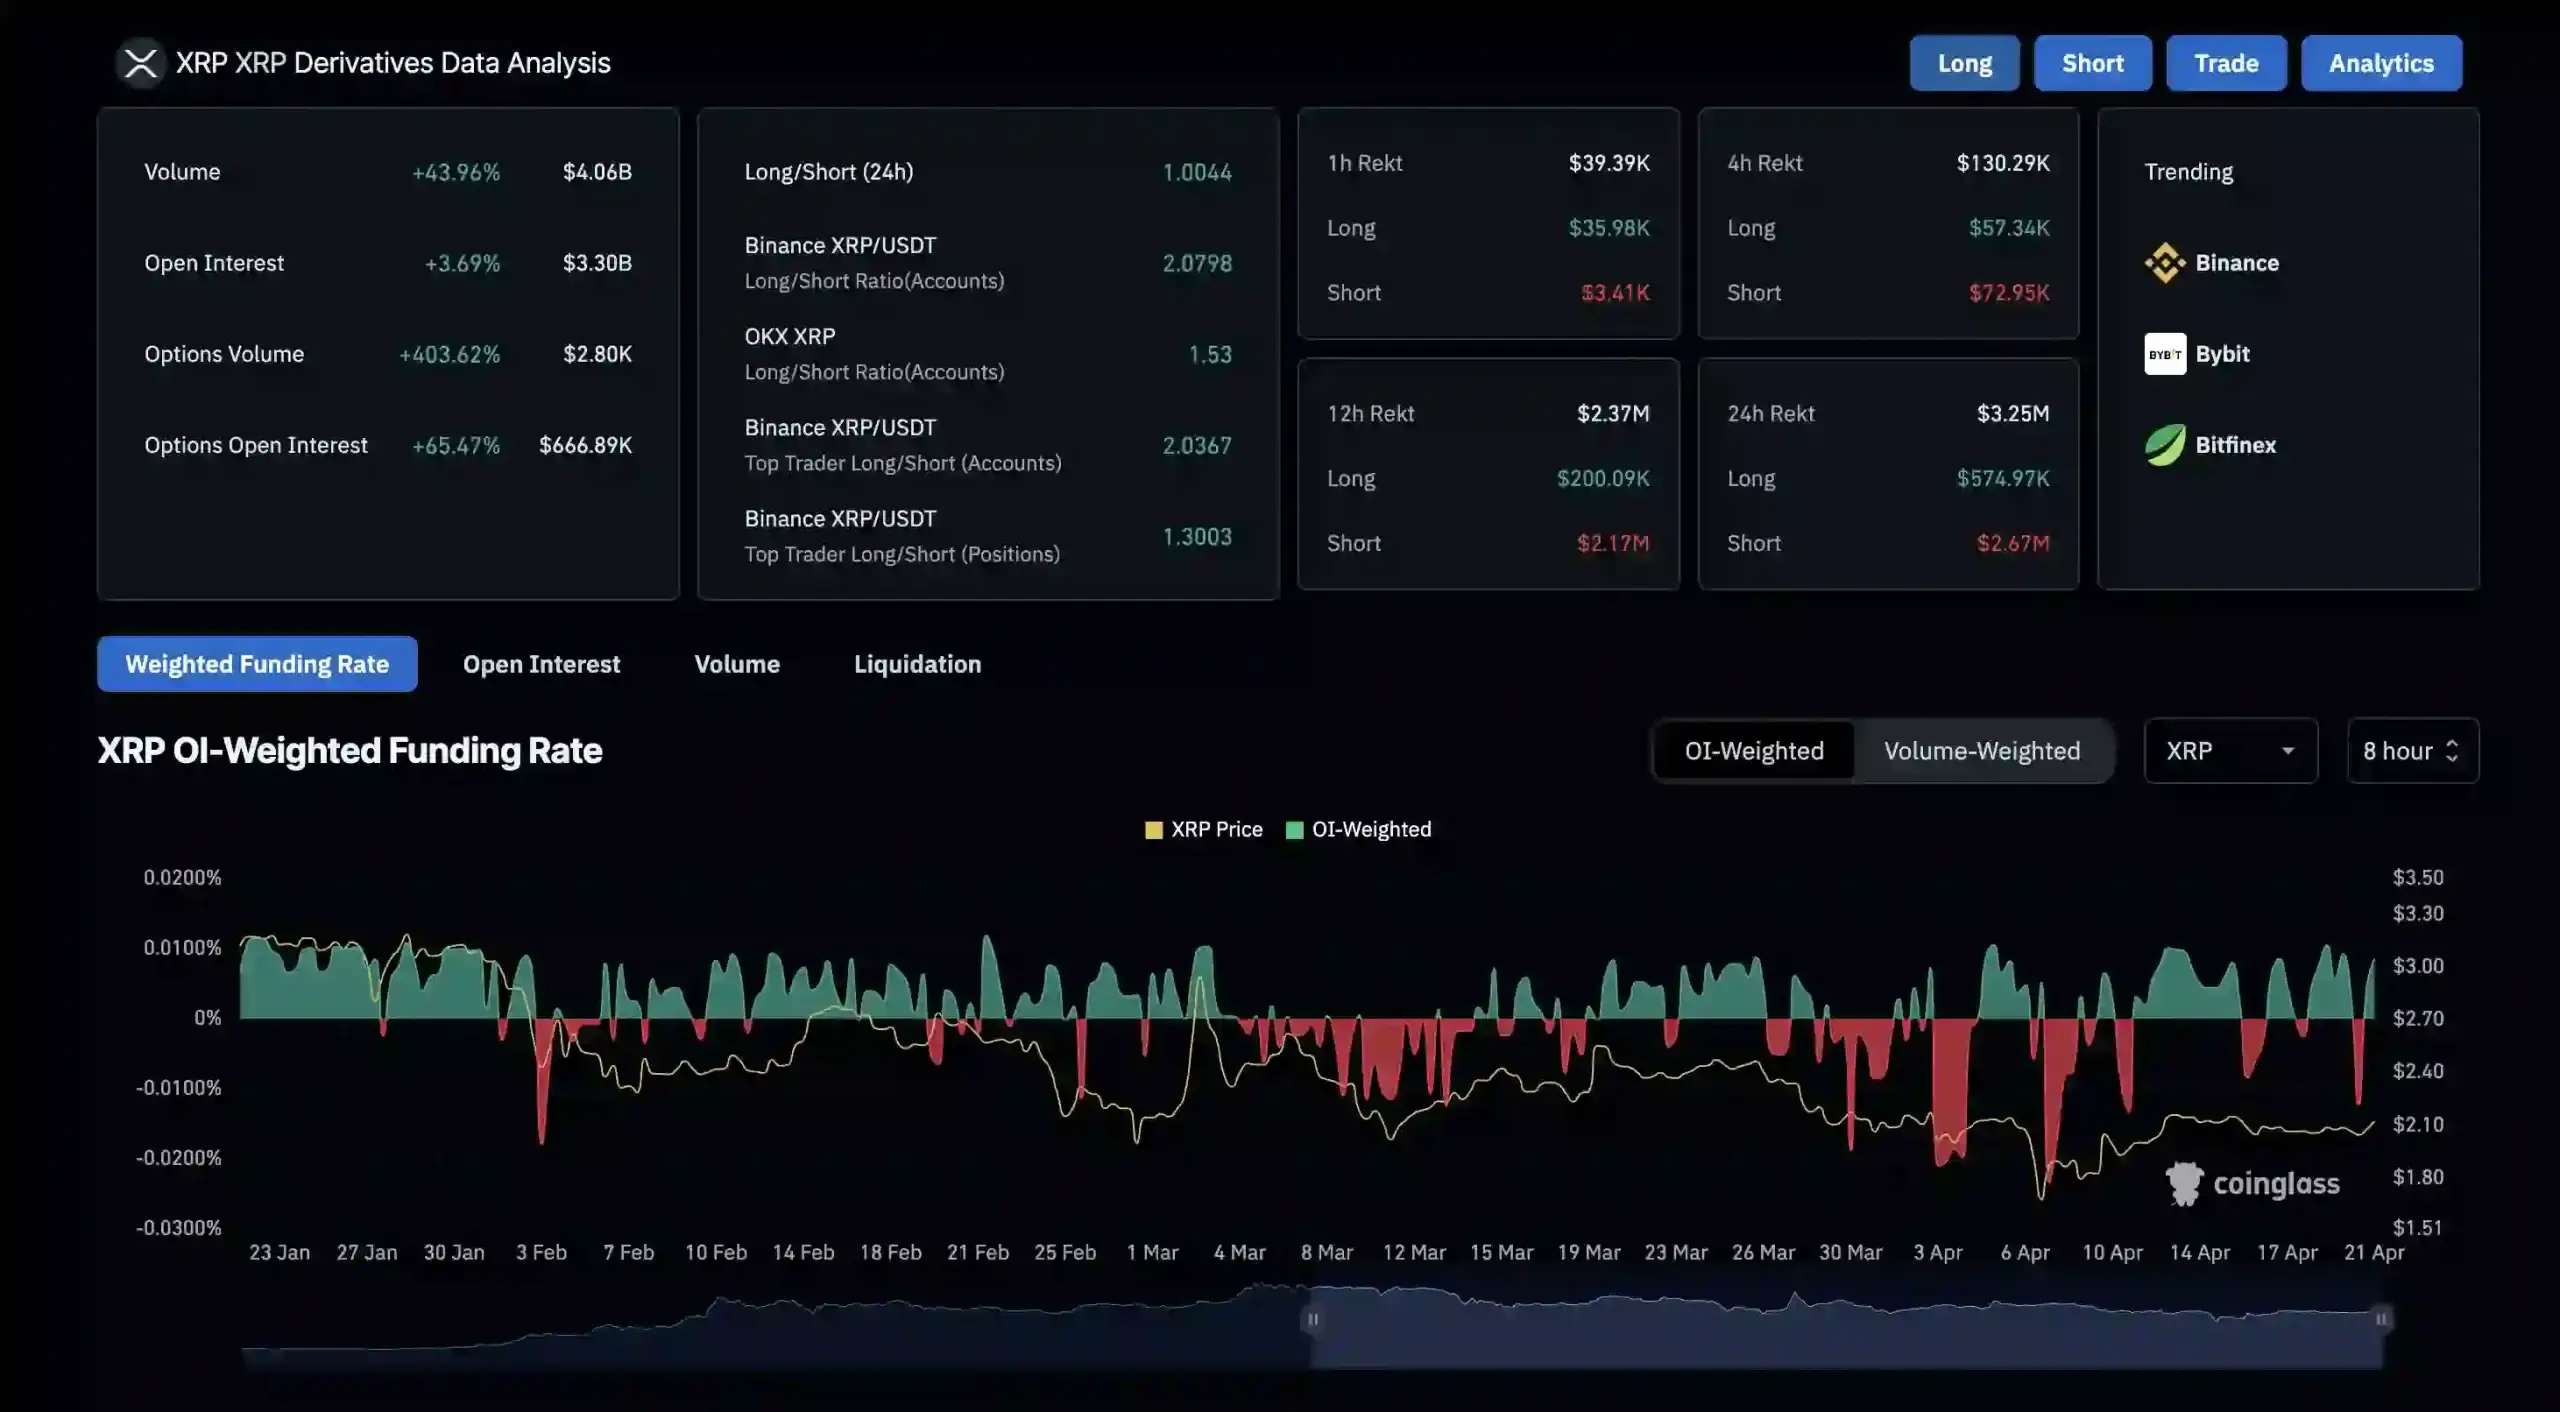Click right handle of range navigator

pos(2381,1320)
